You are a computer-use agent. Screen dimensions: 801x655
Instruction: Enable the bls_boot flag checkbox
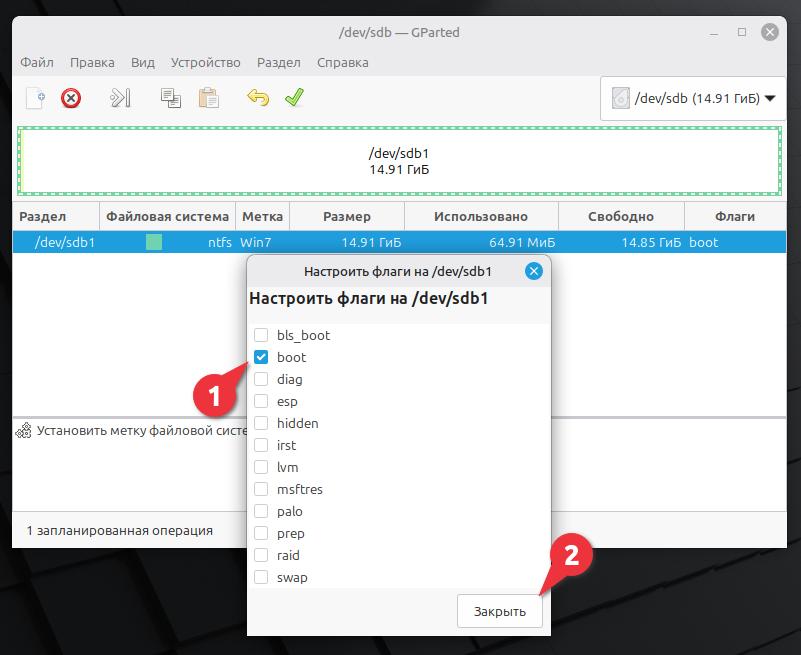click(261, 335)
